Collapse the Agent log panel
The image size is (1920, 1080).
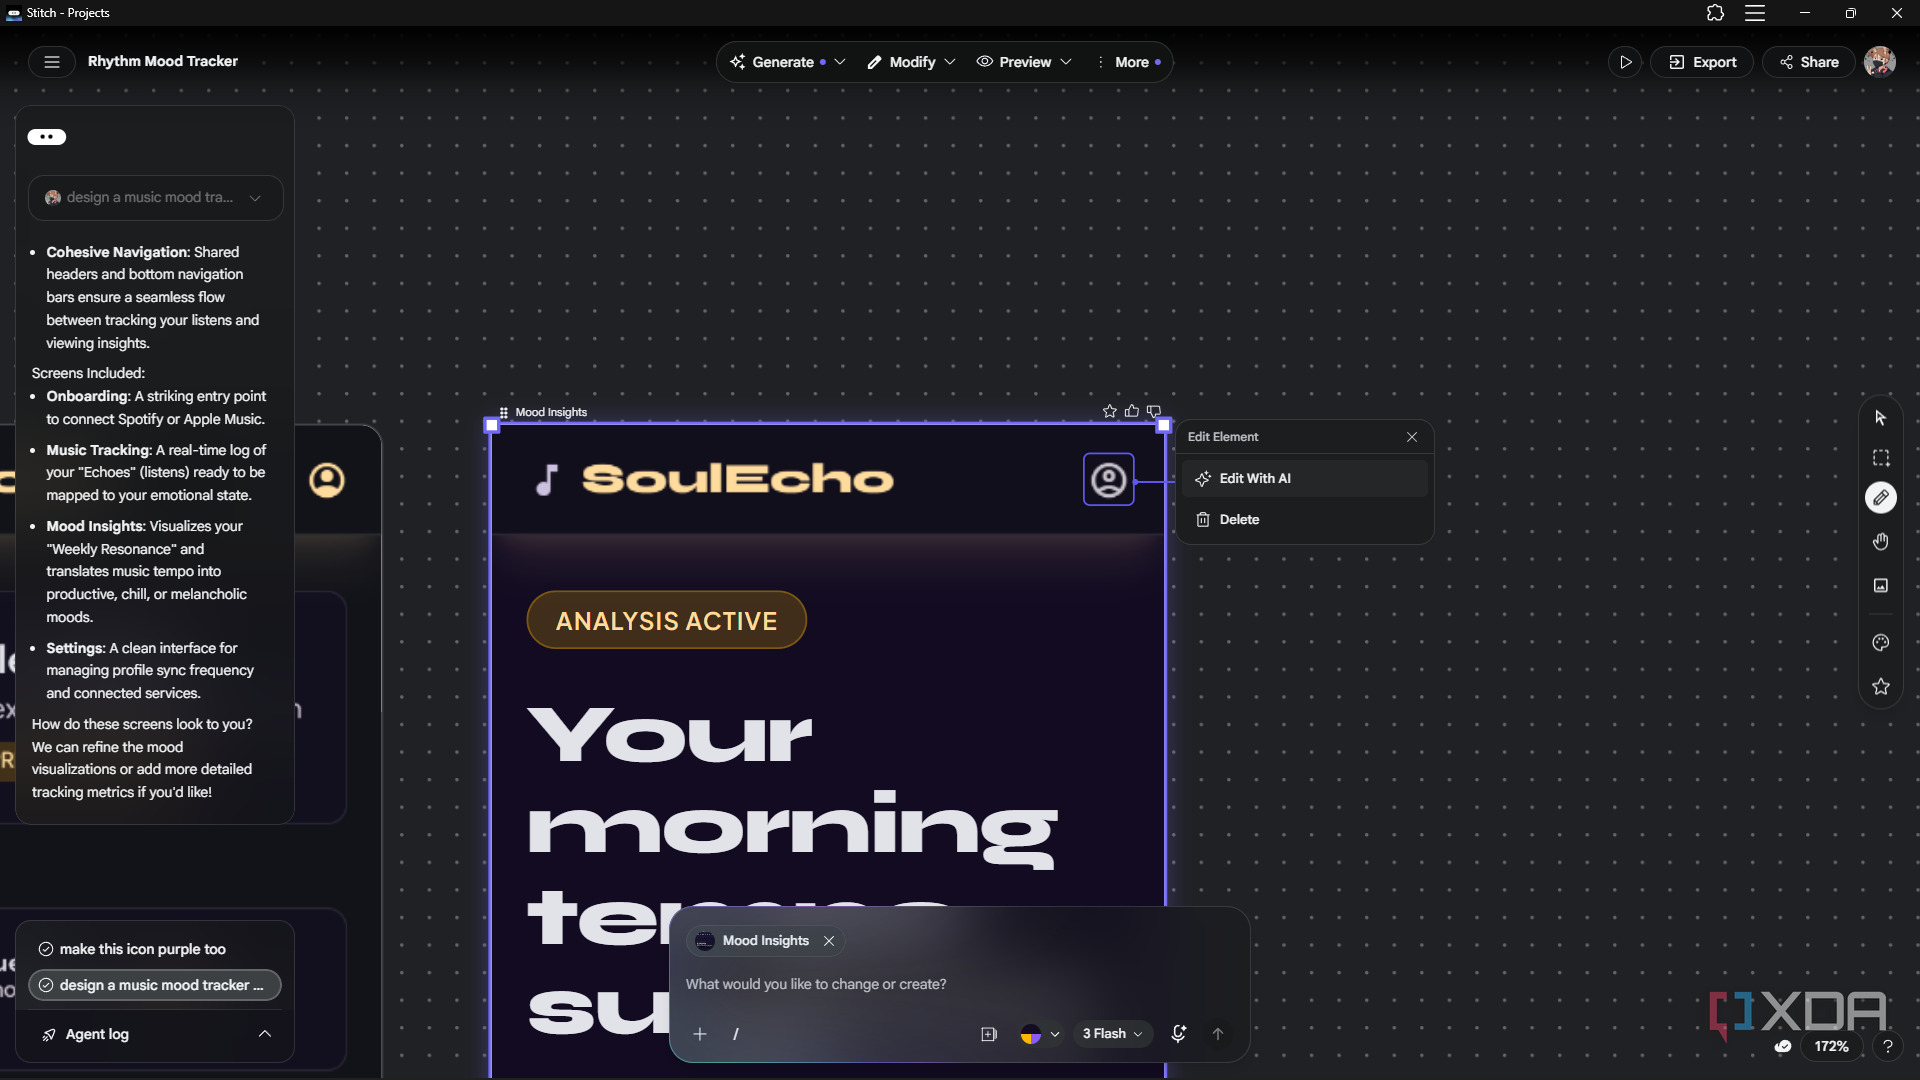click(x=264, y=1034)
